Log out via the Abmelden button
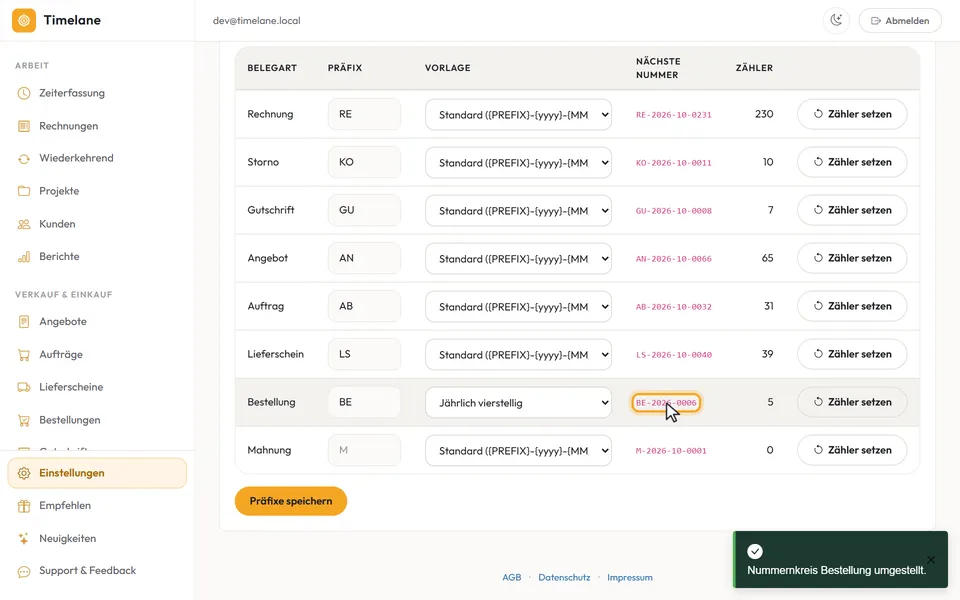 [x=900, y=21]
